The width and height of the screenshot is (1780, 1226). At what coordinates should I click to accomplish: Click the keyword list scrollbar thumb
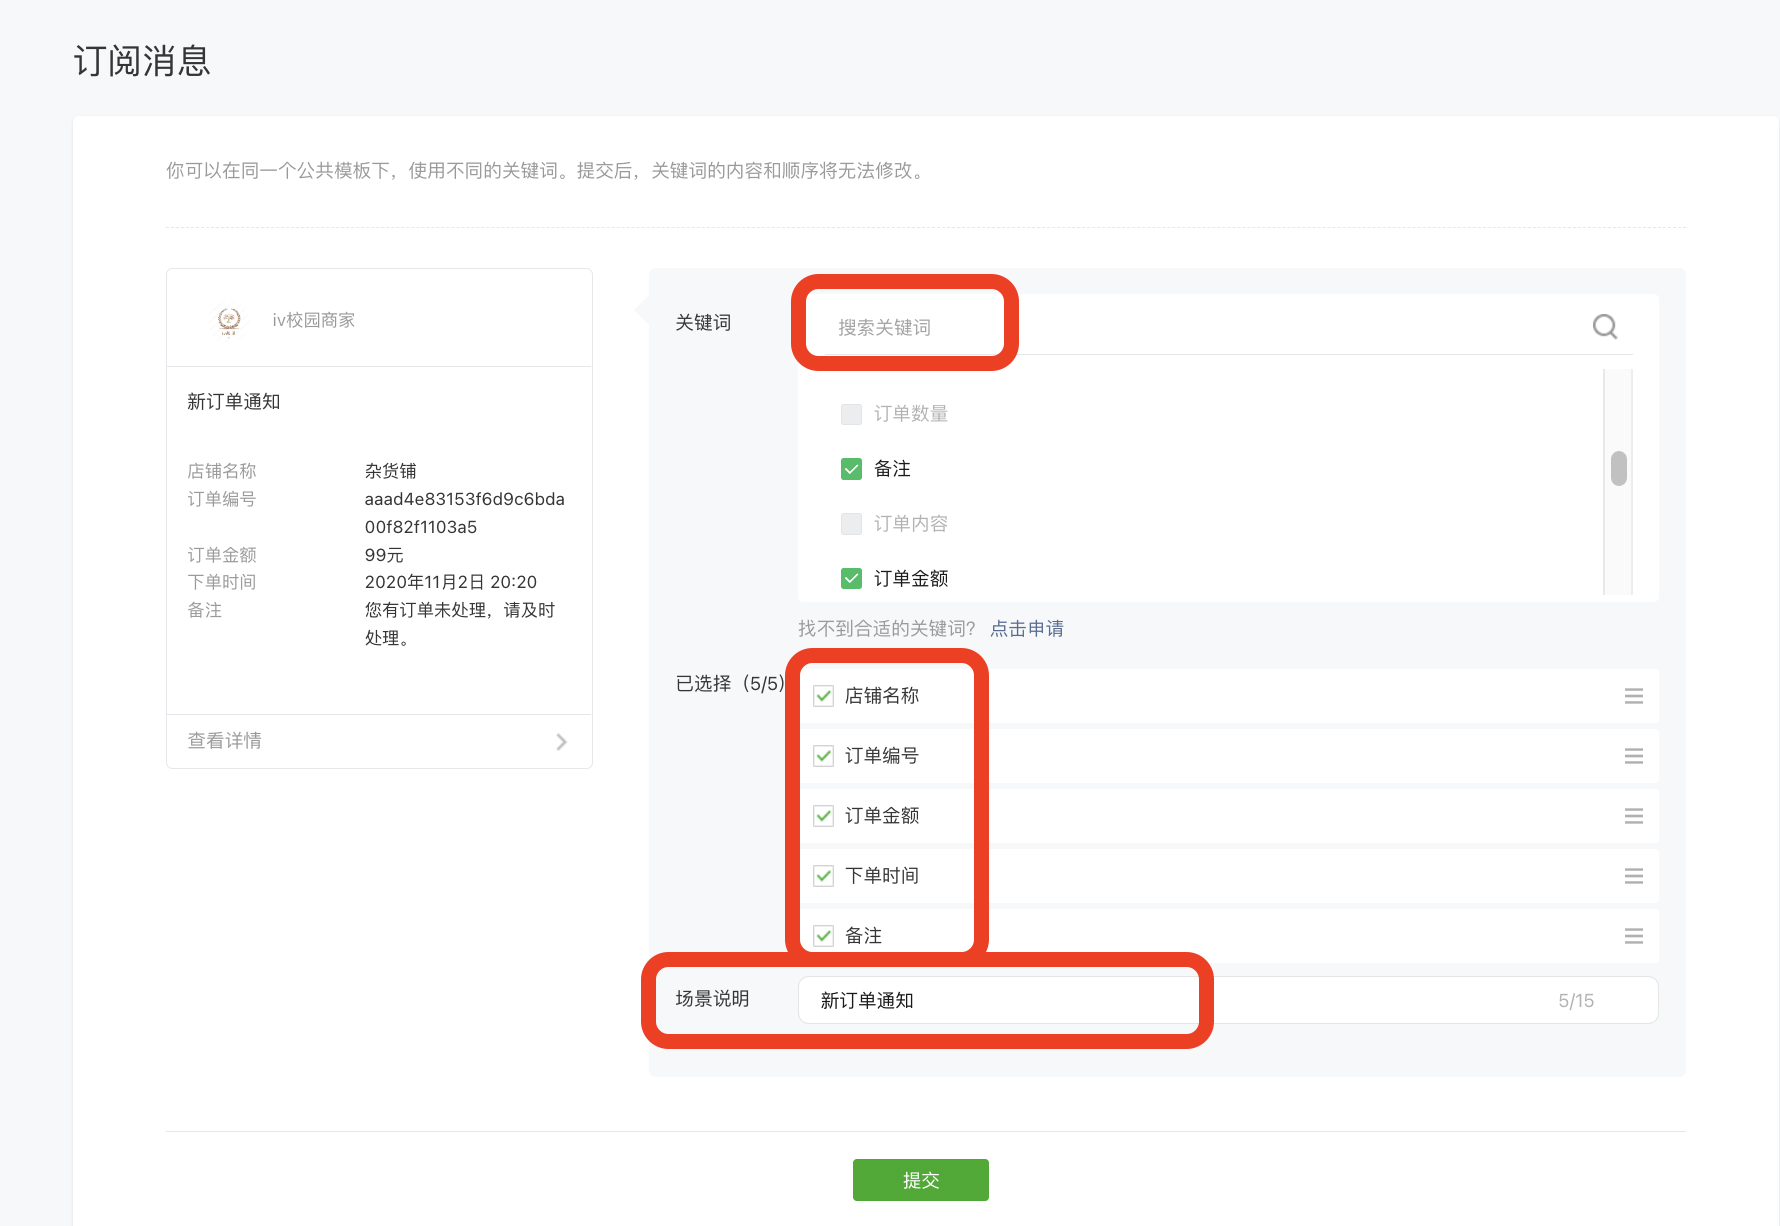click(1618, 468)
